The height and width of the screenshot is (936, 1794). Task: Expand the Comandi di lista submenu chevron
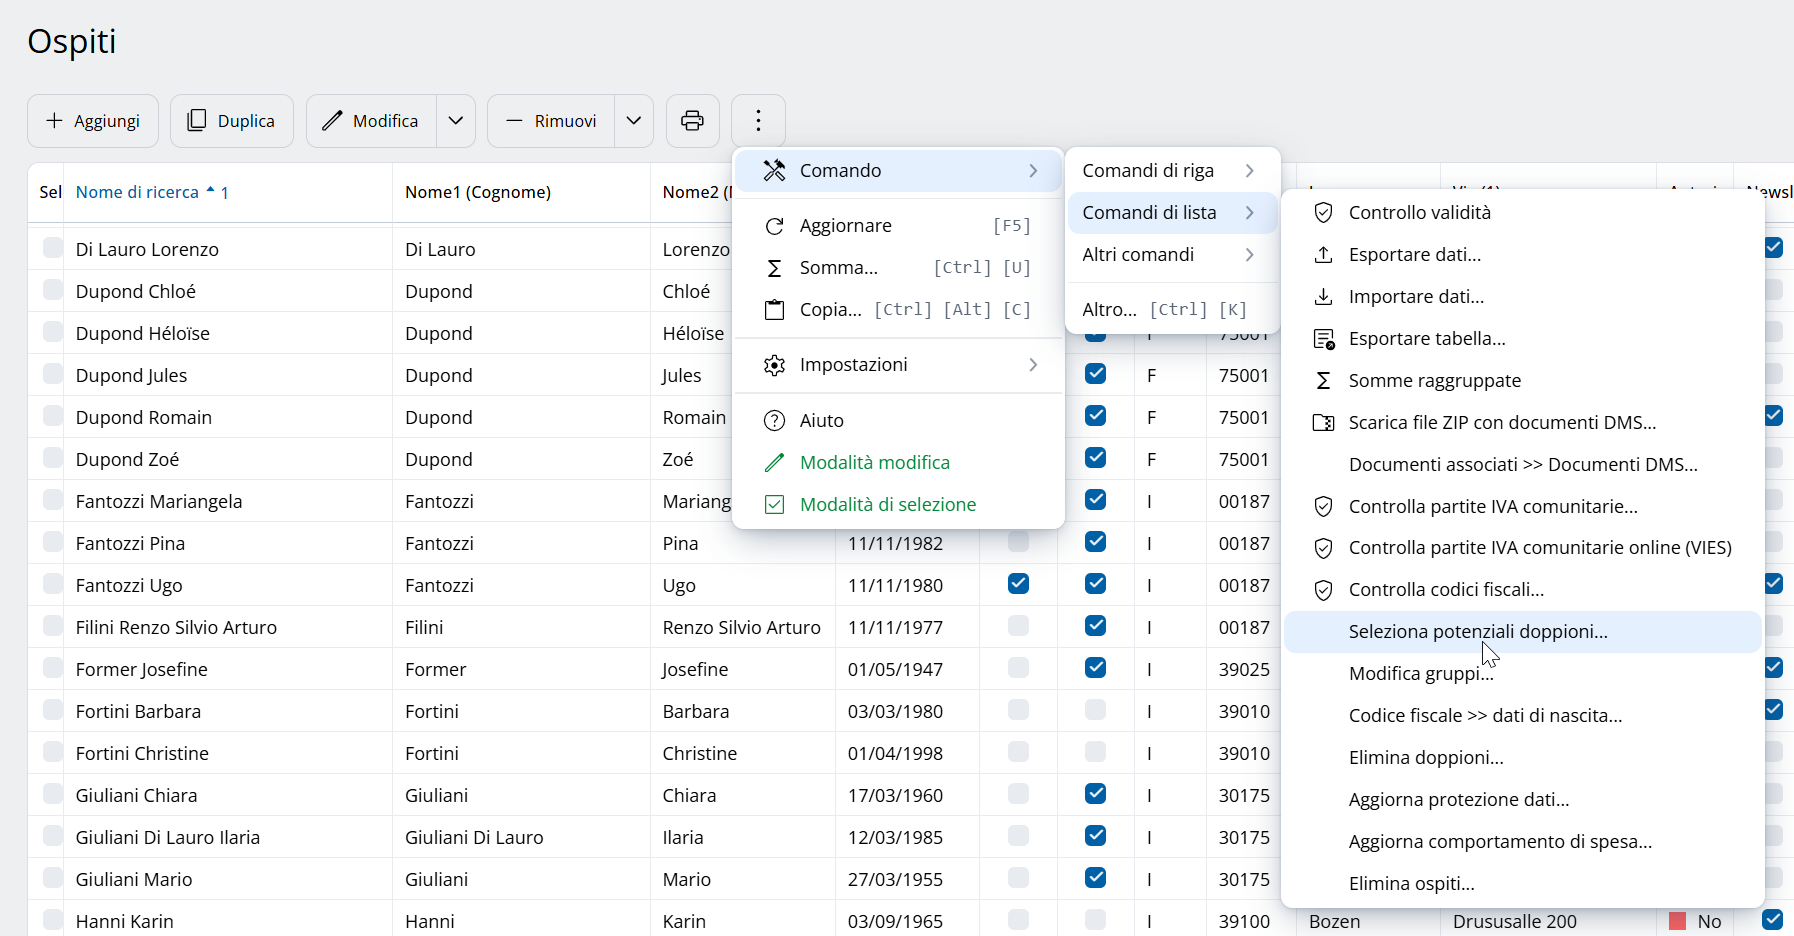point(1249,213)
